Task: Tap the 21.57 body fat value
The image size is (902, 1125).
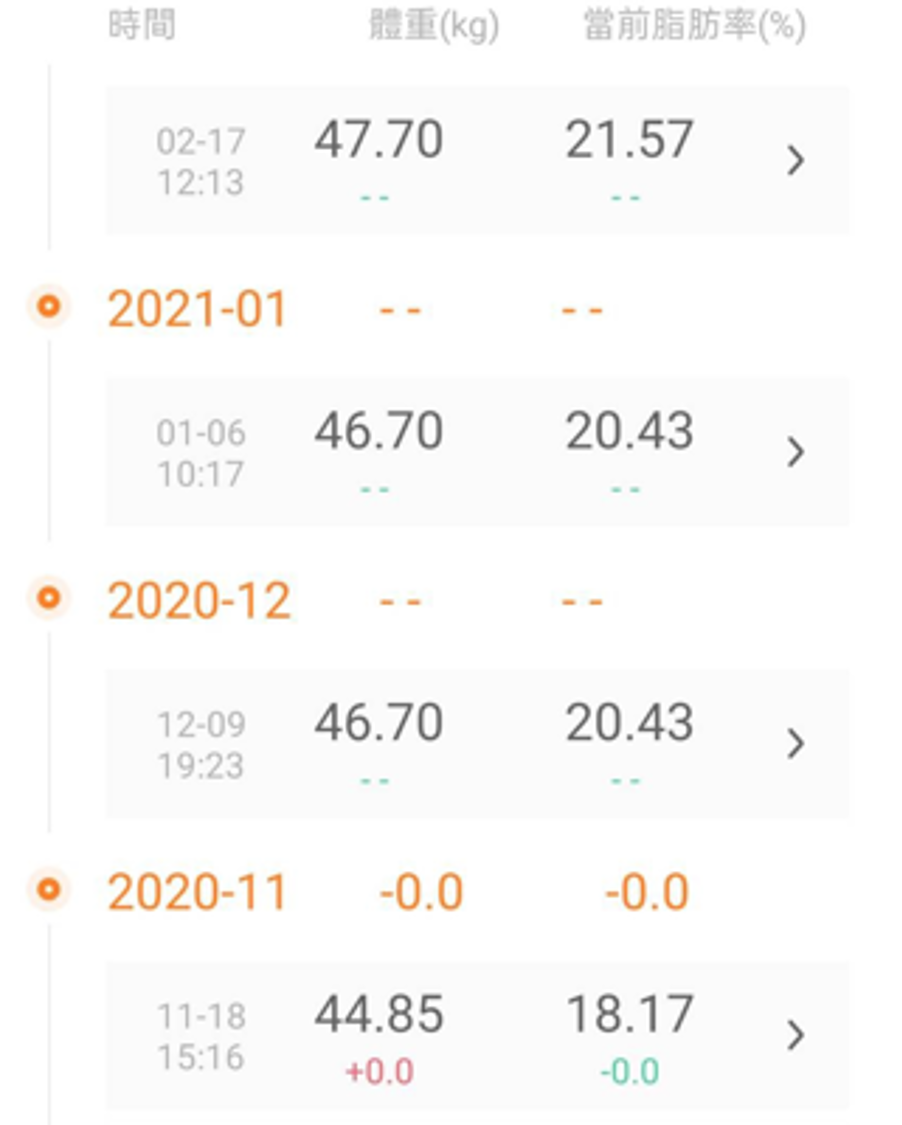Action: point(629,139)
